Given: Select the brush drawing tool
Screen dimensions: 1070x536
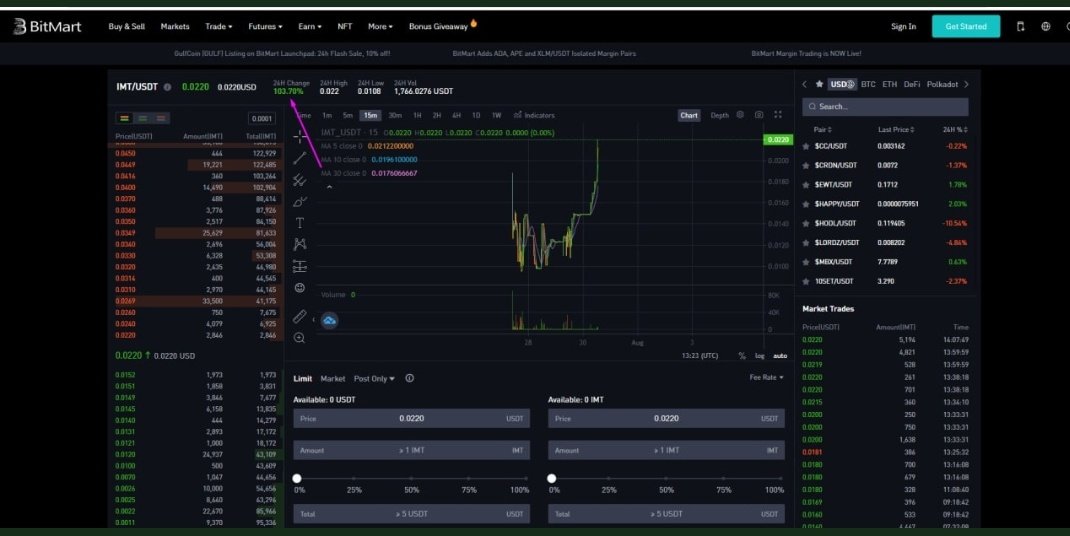Looking at the screenshot, I should 300,202.
